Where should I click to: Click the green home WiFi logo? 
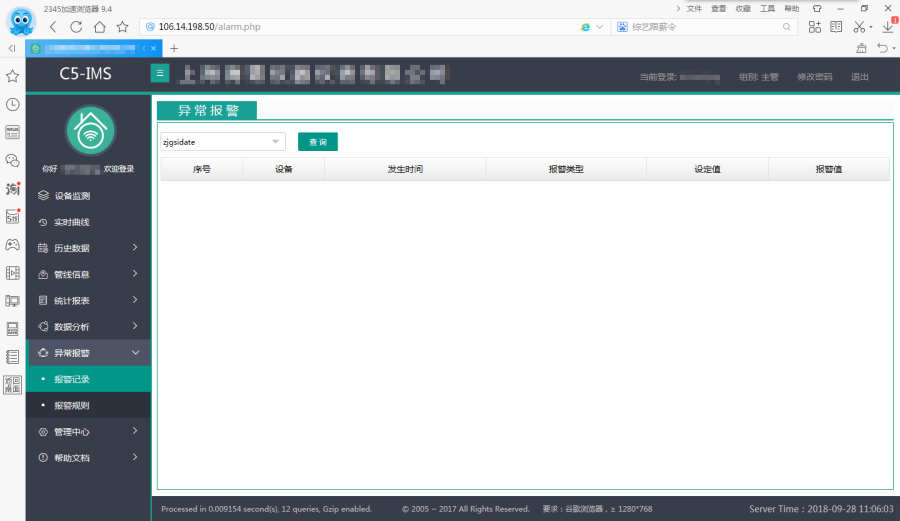click(x=90, y=130)
